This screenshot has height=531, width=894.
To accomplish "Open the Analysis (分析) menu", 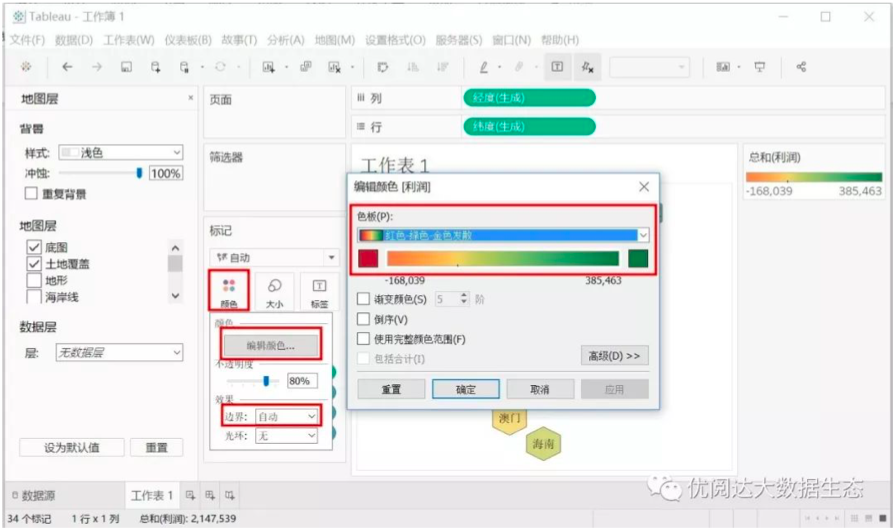I will (286, 40).
